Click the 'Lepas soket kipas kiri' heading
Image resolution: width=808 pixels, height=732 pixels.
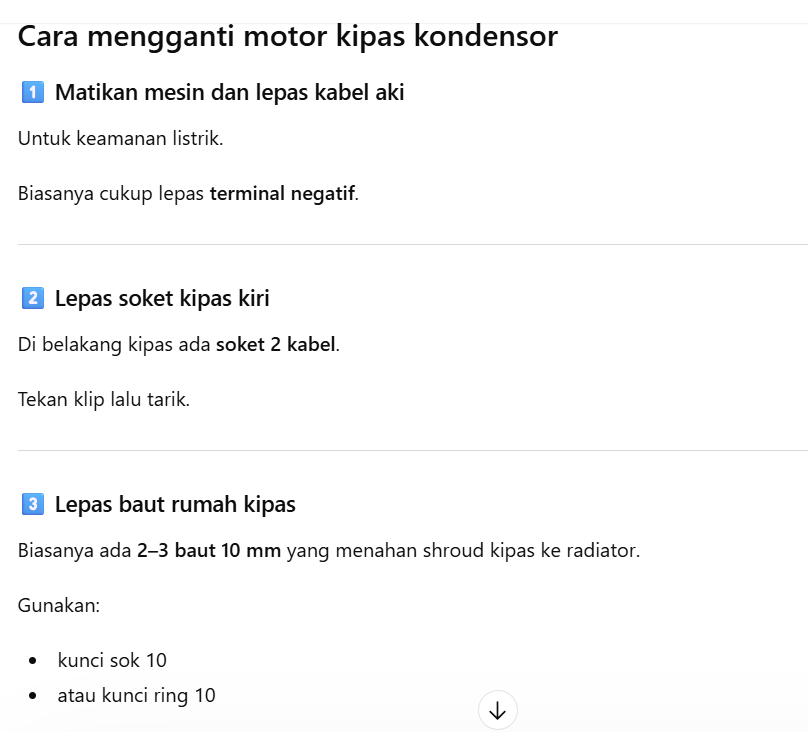(x=162, y=298)
